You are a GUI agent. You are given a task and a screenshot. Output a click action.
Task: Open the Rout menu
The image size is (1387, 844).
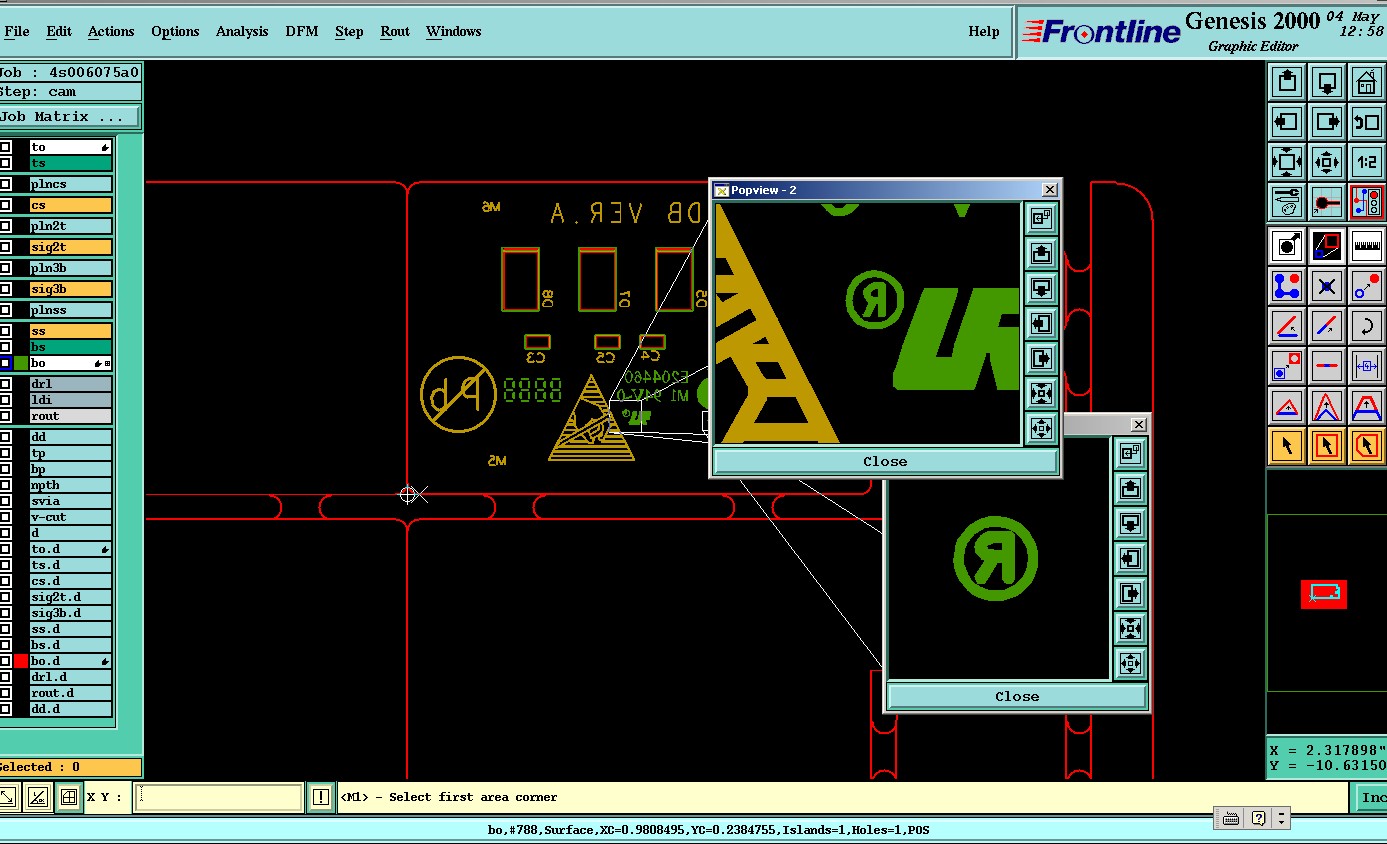(395, 31)
